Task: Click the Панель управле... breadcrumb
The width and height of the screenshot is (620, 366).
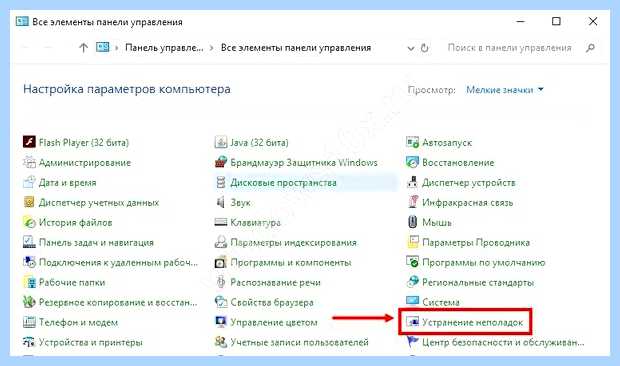Action: (164, 48)
